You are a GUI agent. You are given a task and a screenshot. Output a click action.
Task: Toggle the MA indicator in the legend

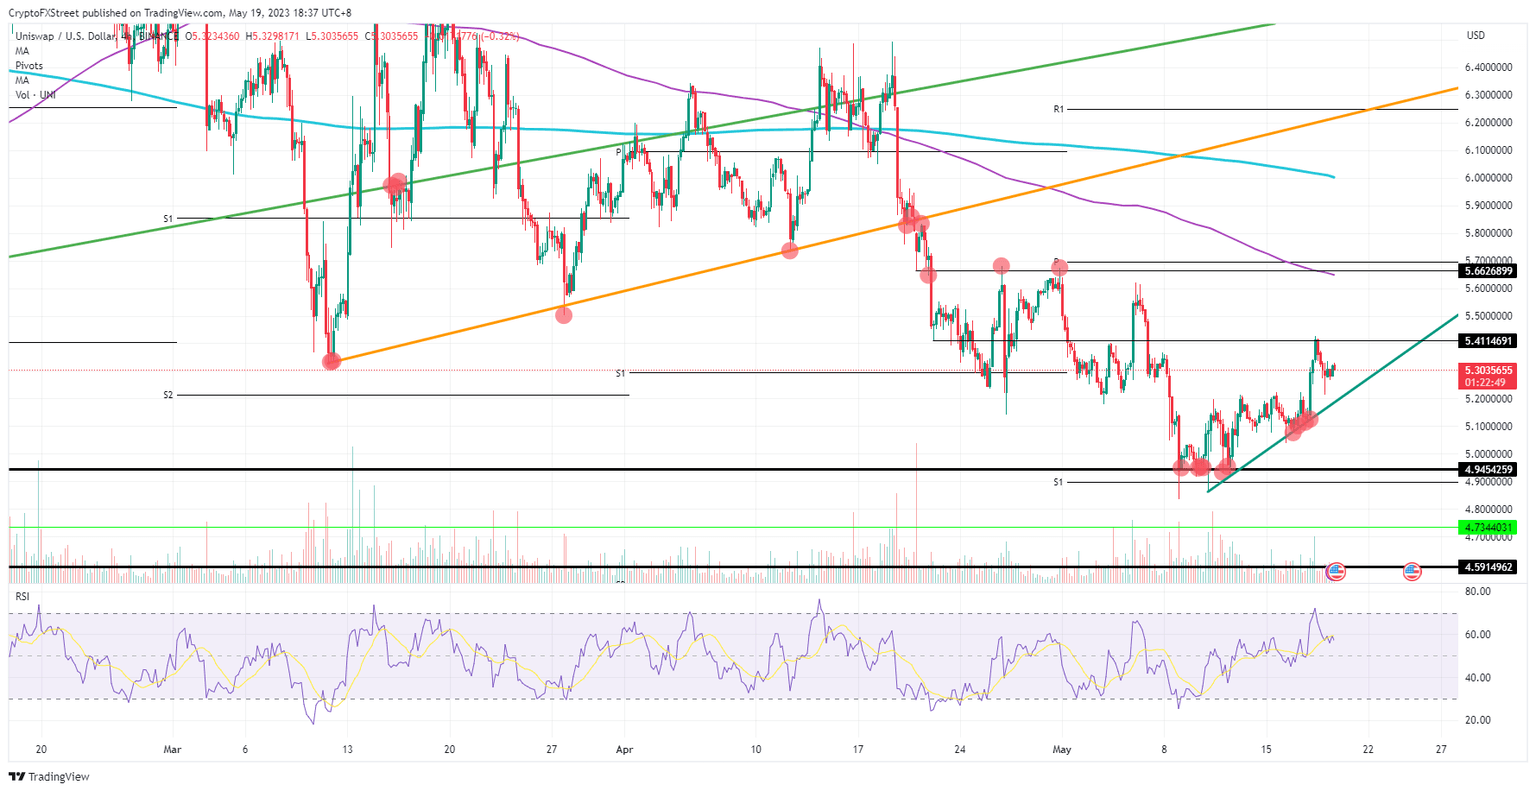(x=22, y=50)
